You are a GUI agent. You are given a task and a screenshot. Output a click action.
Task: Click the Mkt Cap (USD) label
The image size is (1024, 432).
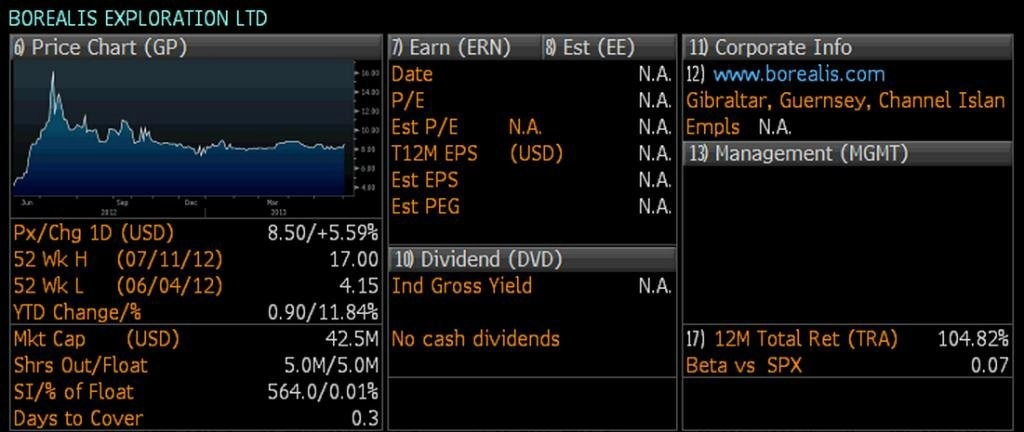96,339
